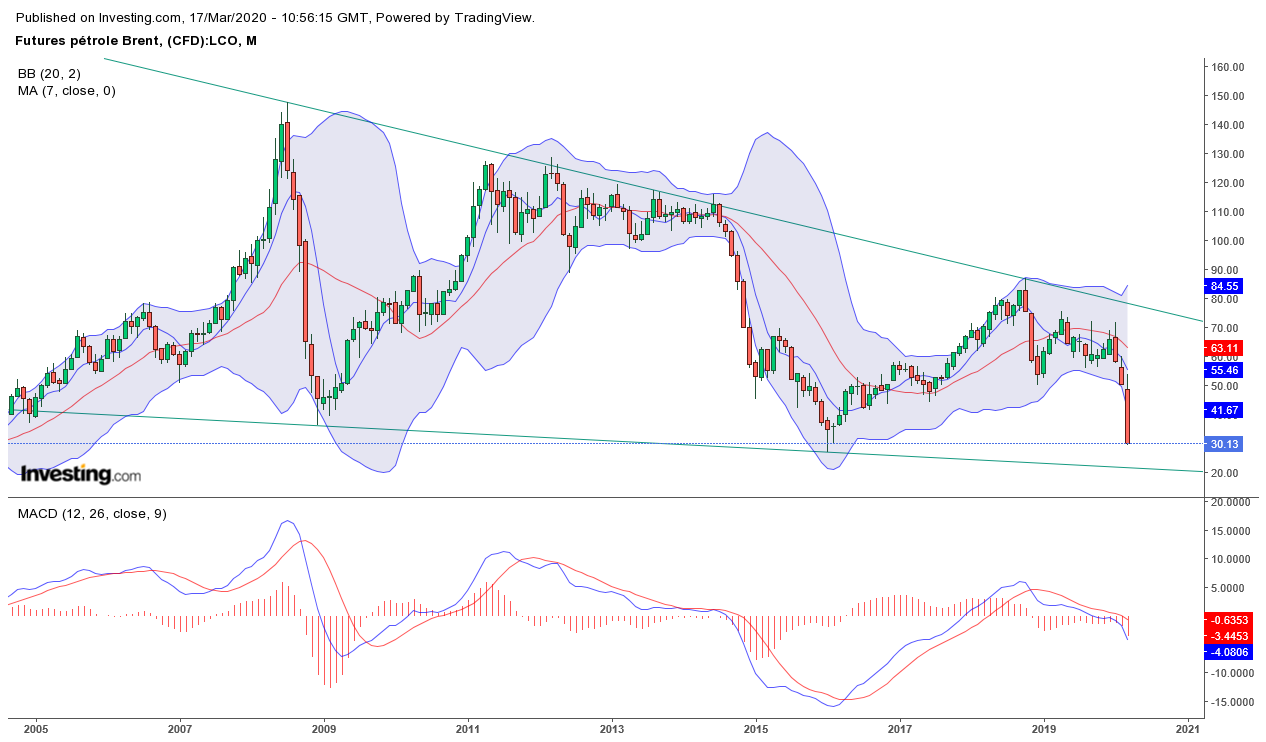Click the 120.00 price axis label
1266x742 pixels.
(1227, 183)
